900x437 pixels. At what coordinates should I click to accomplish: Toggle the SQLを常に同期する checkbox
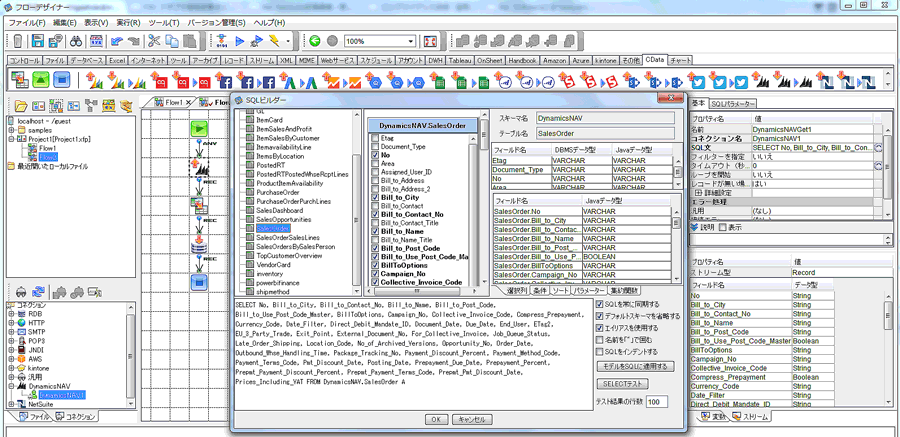[600, 304]
